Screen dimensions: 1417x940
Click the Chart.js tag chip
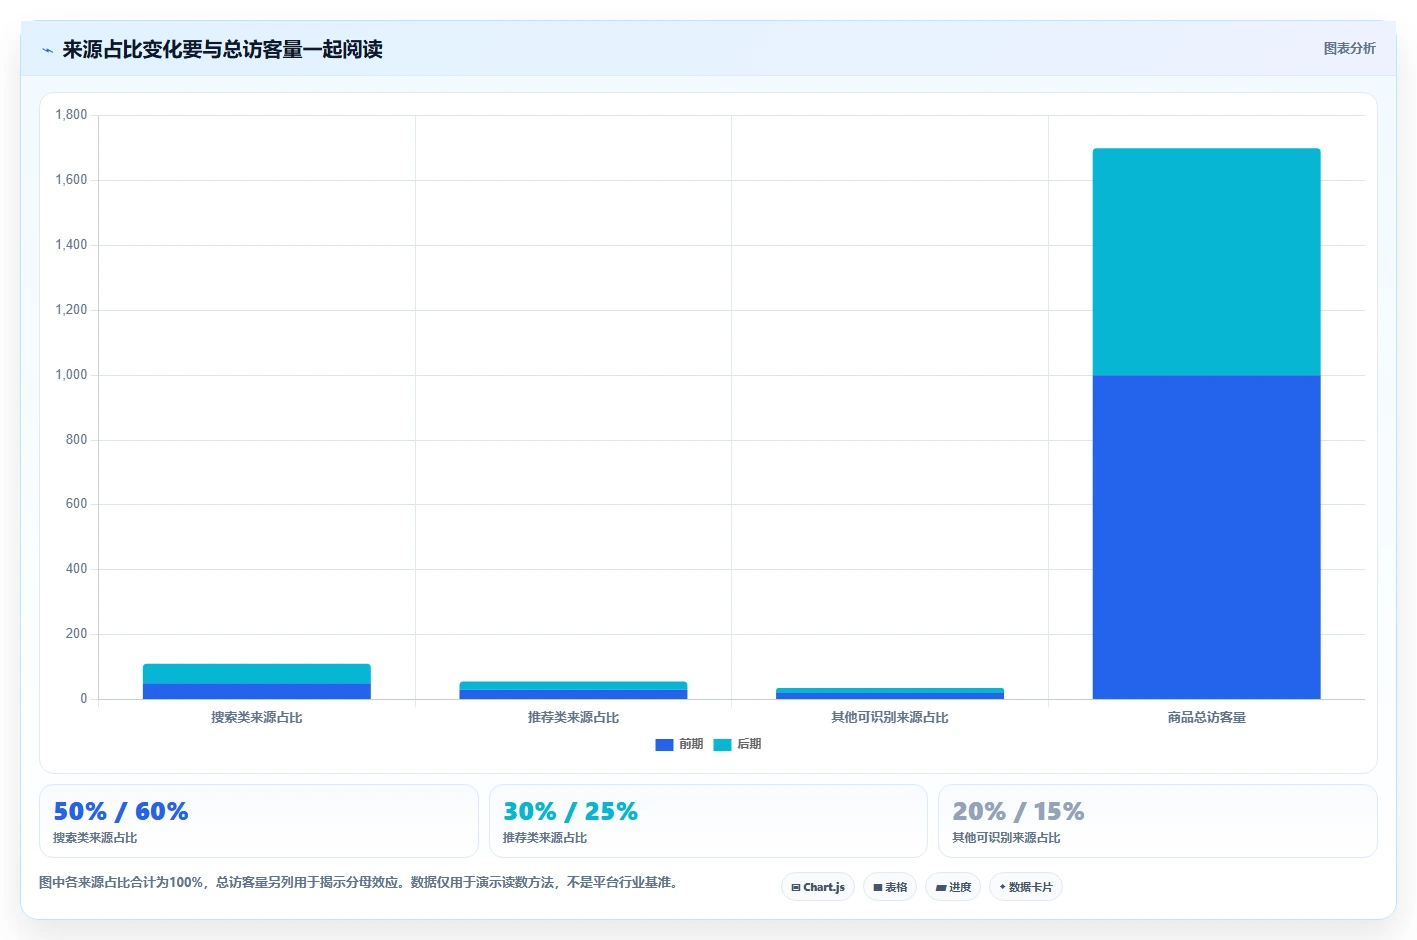coord(818,887)
